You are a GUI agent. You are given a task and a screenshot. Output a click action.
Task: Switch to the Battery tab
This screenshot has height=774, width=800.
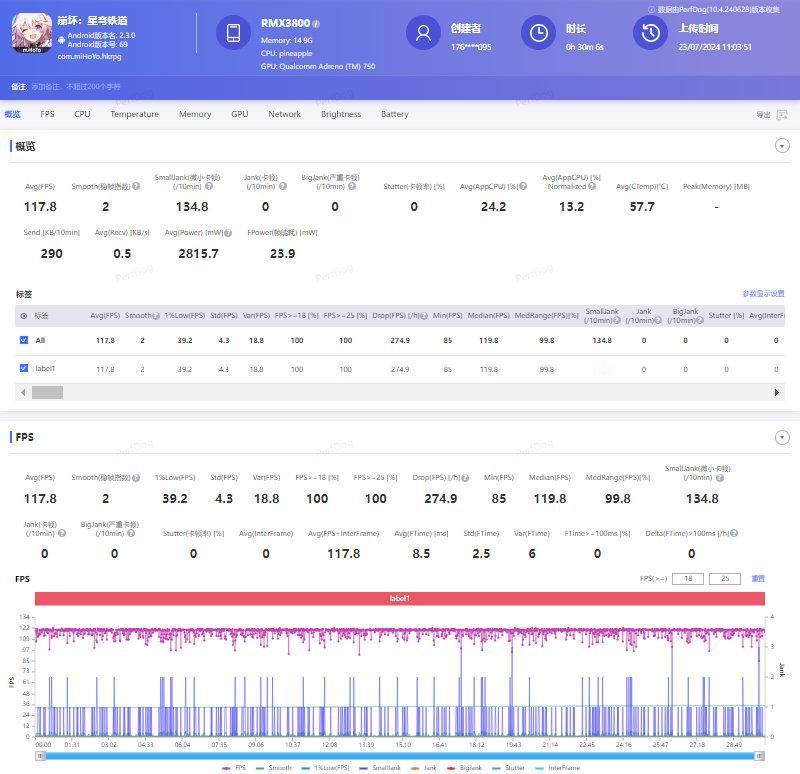pos(394,114)
